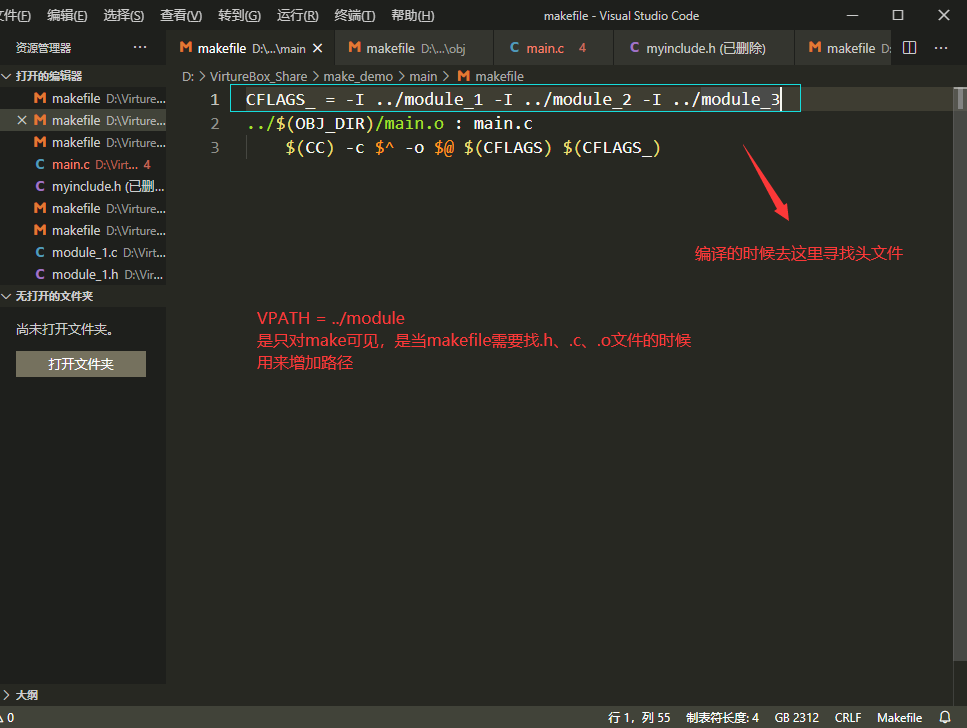Click the CRLF line ending indicator
This screenshot has height=728, width=967.
pos(847,717)
